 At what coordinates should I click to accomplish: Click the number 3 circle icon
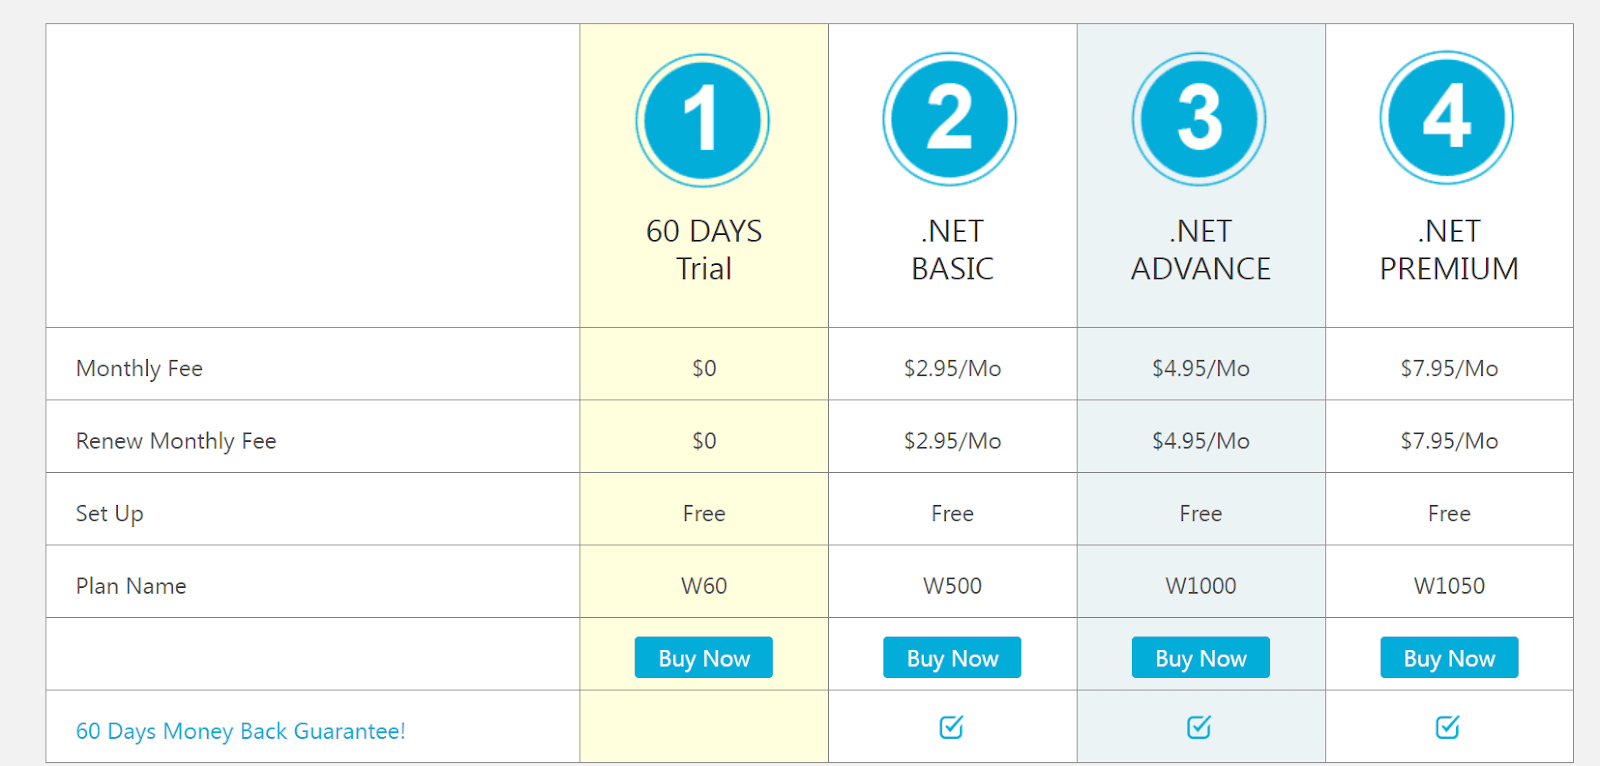[1199, 119]
